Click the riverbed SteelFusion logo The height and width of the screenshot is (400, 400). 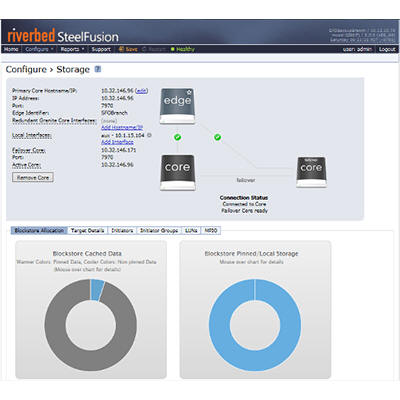tap(63, 36)
